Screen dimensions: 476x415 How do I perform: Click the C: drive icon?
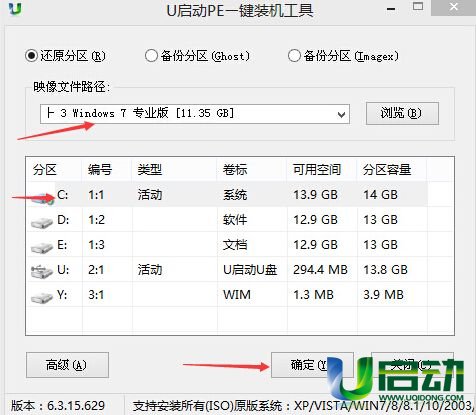coord(42,198)
